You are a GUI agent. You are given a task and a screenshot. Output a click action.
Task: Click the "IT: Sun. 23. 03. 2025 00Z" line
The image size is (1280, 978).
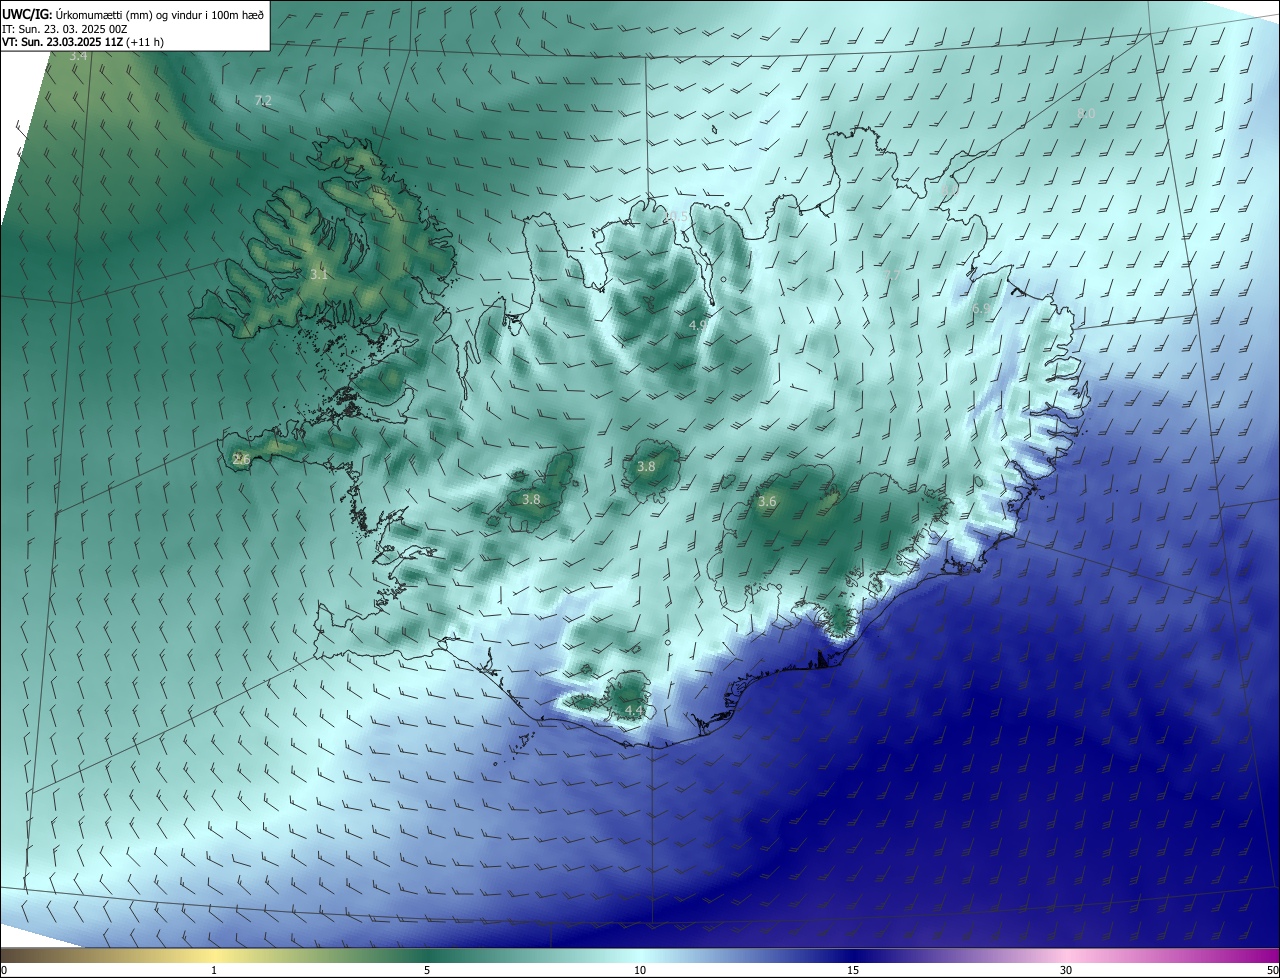point(64,28)
